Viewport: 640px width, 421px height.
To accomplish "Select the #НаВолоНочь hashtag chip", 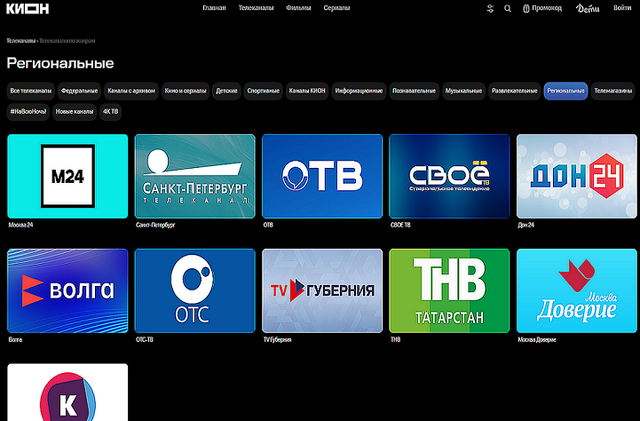I will (x=28, y=112).
